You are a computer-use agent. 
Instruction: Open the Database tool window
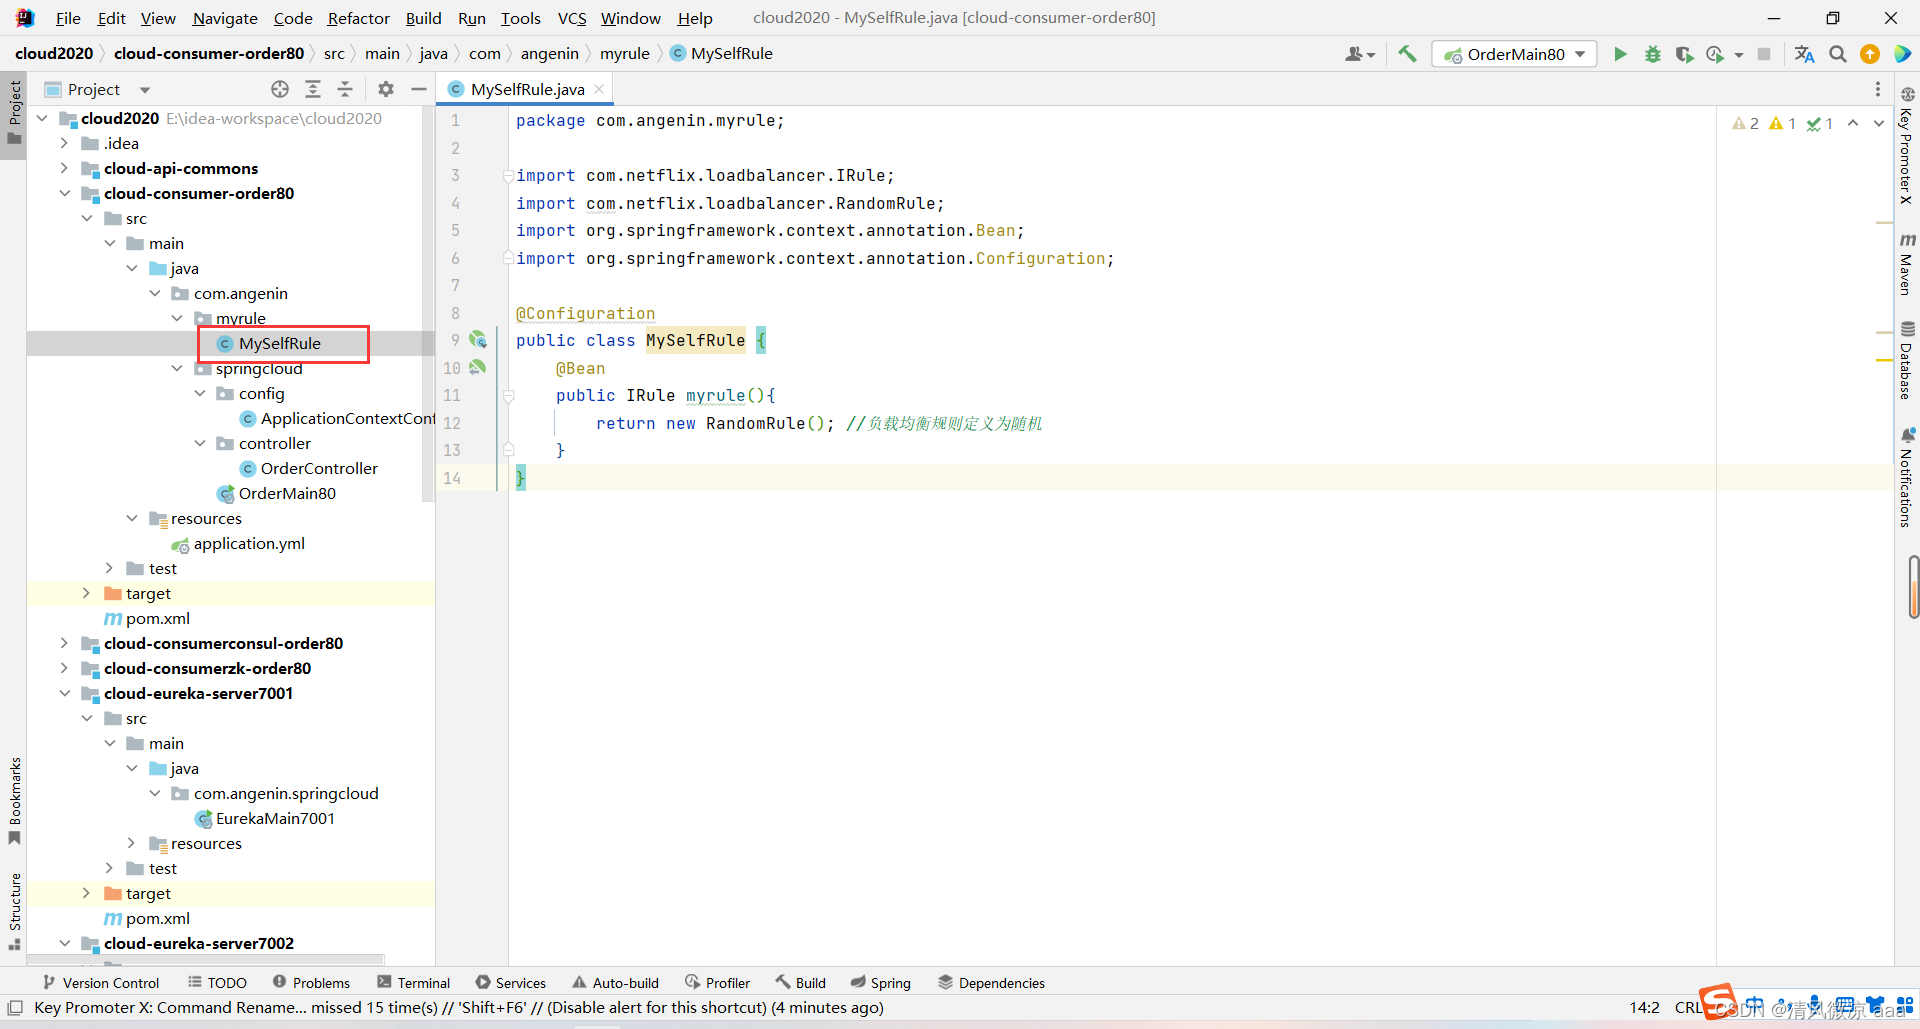pyautogui.click(x=1907, y=360)
